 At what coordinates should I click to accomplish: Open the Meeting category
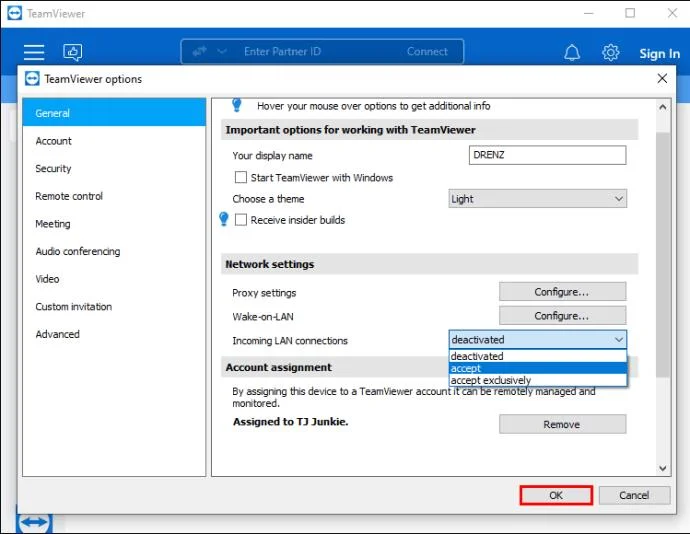114,224
